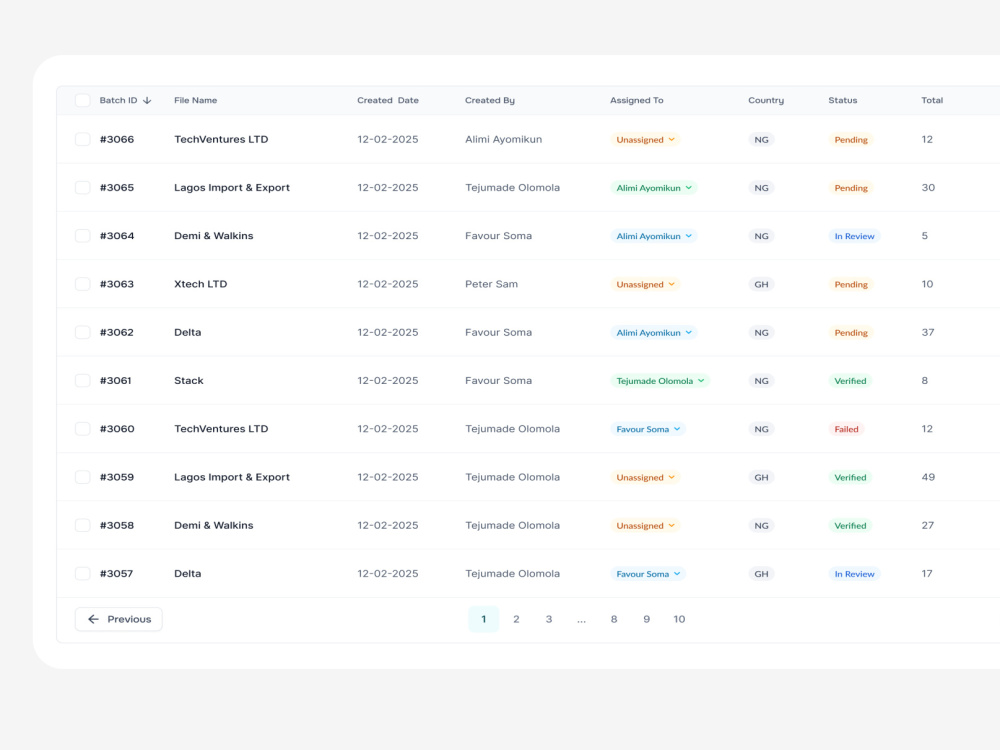The width and height of the screenshot is (1000, 750).
Task: Open Unassigned dropdown for batch #3058
Action: 645,526
